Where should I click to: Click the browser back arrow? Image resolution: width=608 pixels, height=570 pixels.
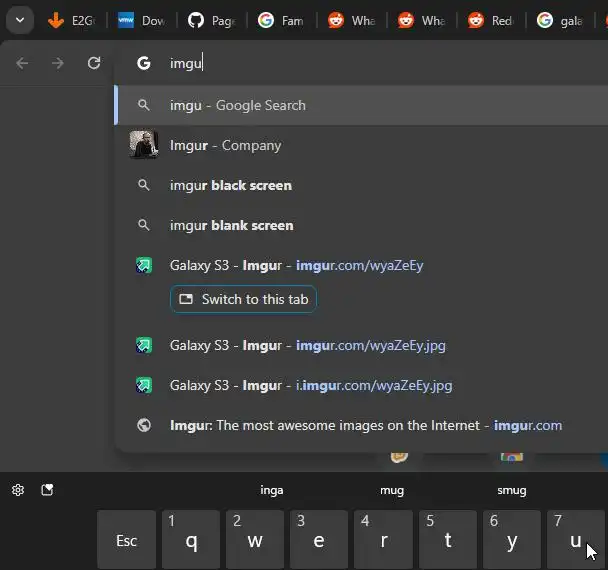pos(22,63)
